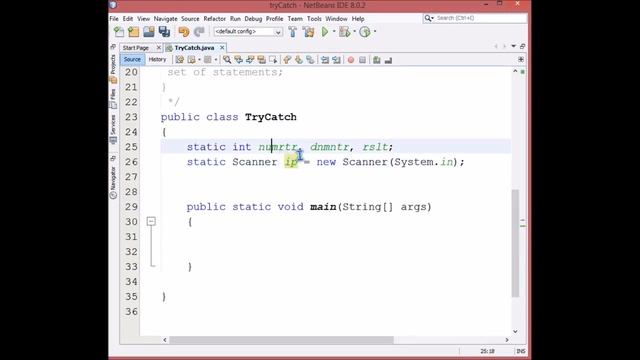The image size is (640, 360).
Task: Click the Last Edit icon in editor toolbar
Action: (180, 60)
